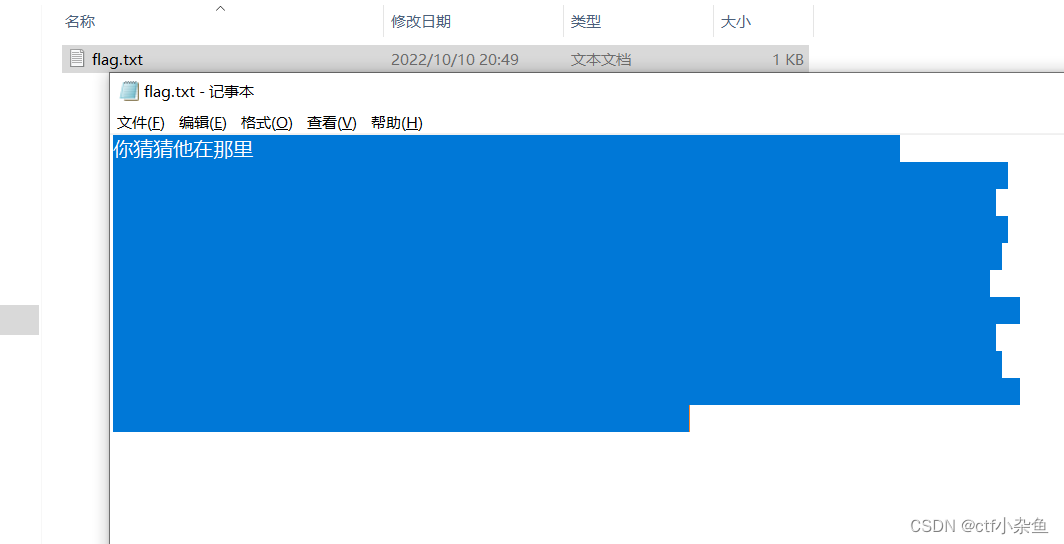The image size is (1064, 544).
Task: Open the 编辑(E) menu in Notepad
Action: (202, 123)
